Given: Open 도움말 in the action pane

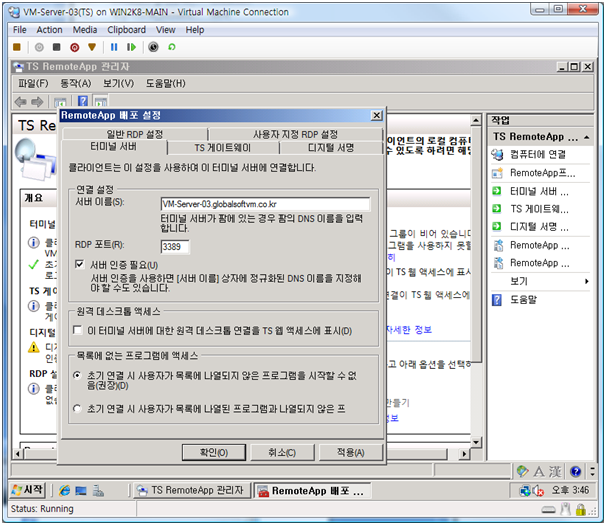Looking at the screenshot, I should pyautogui.click(x=523, y=300).
